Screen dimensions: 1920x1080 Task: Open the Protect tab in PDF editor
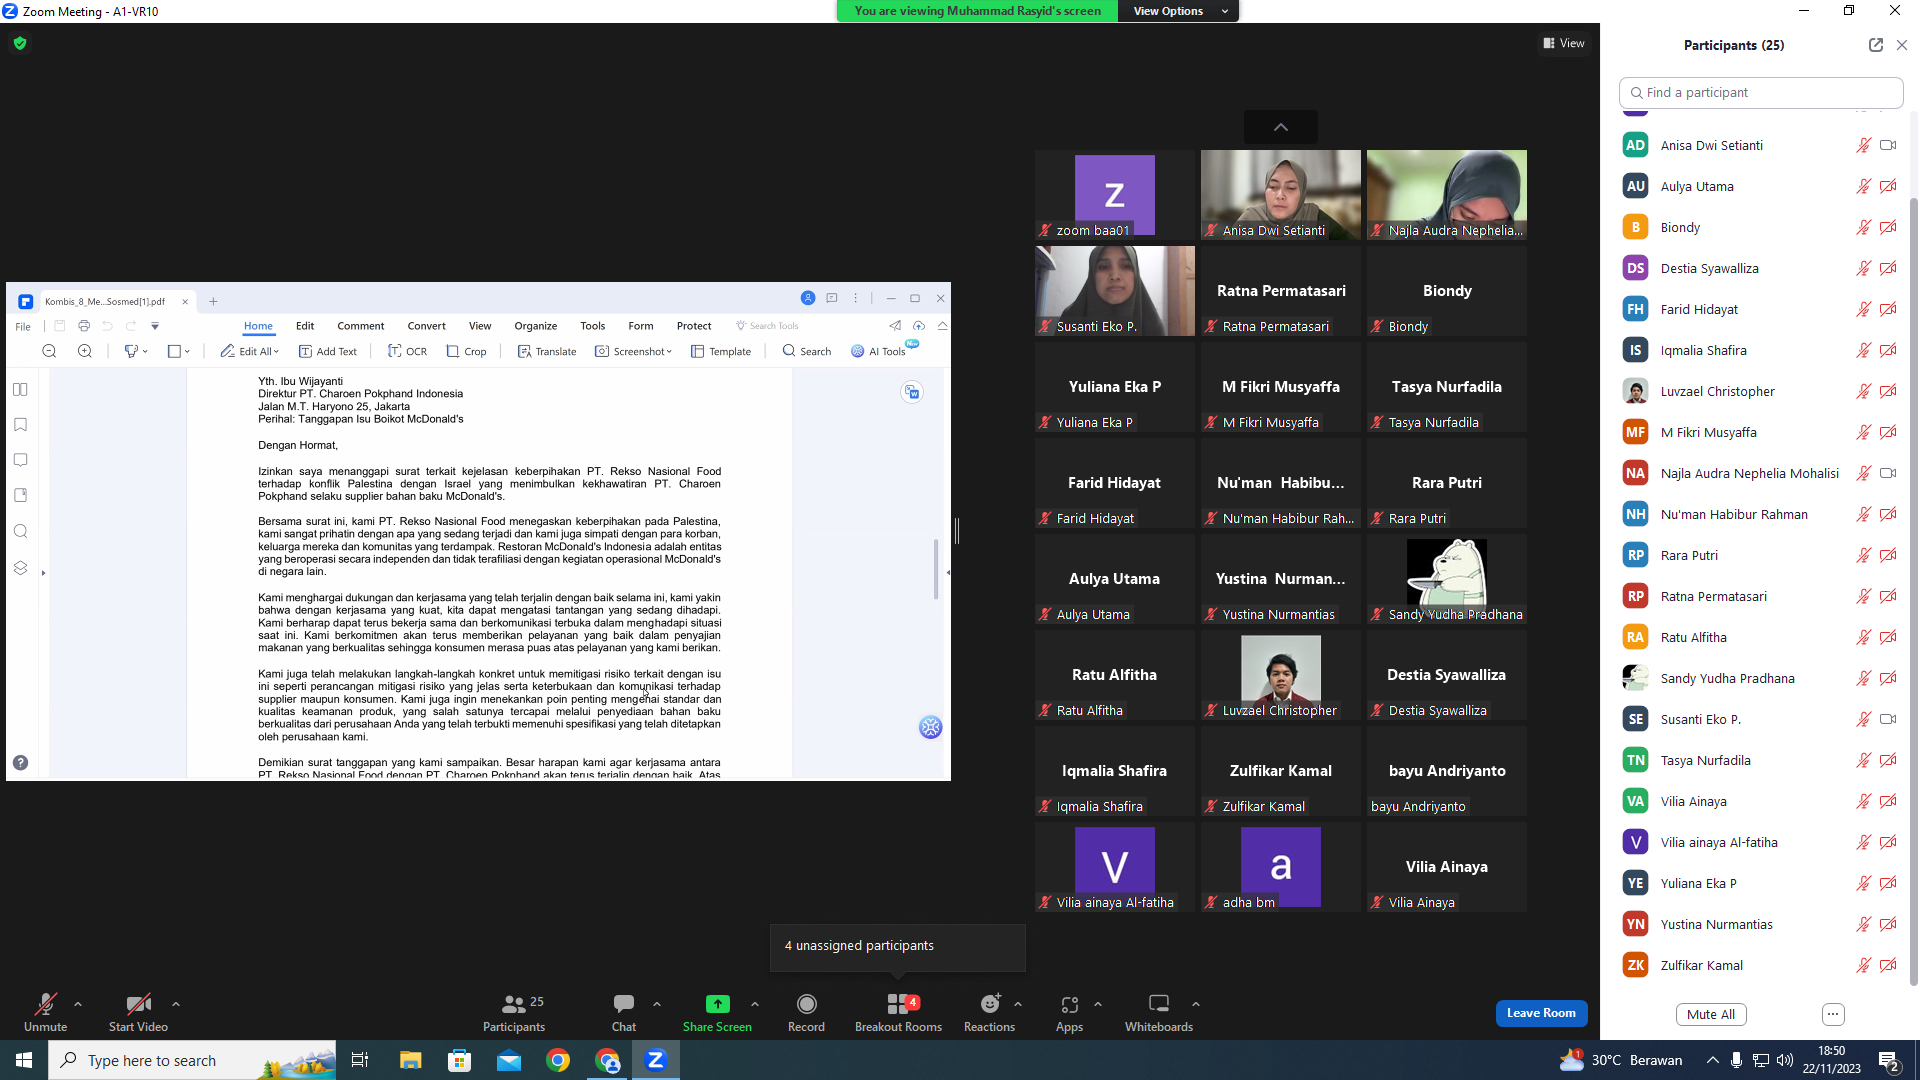(x=694, y=326)
